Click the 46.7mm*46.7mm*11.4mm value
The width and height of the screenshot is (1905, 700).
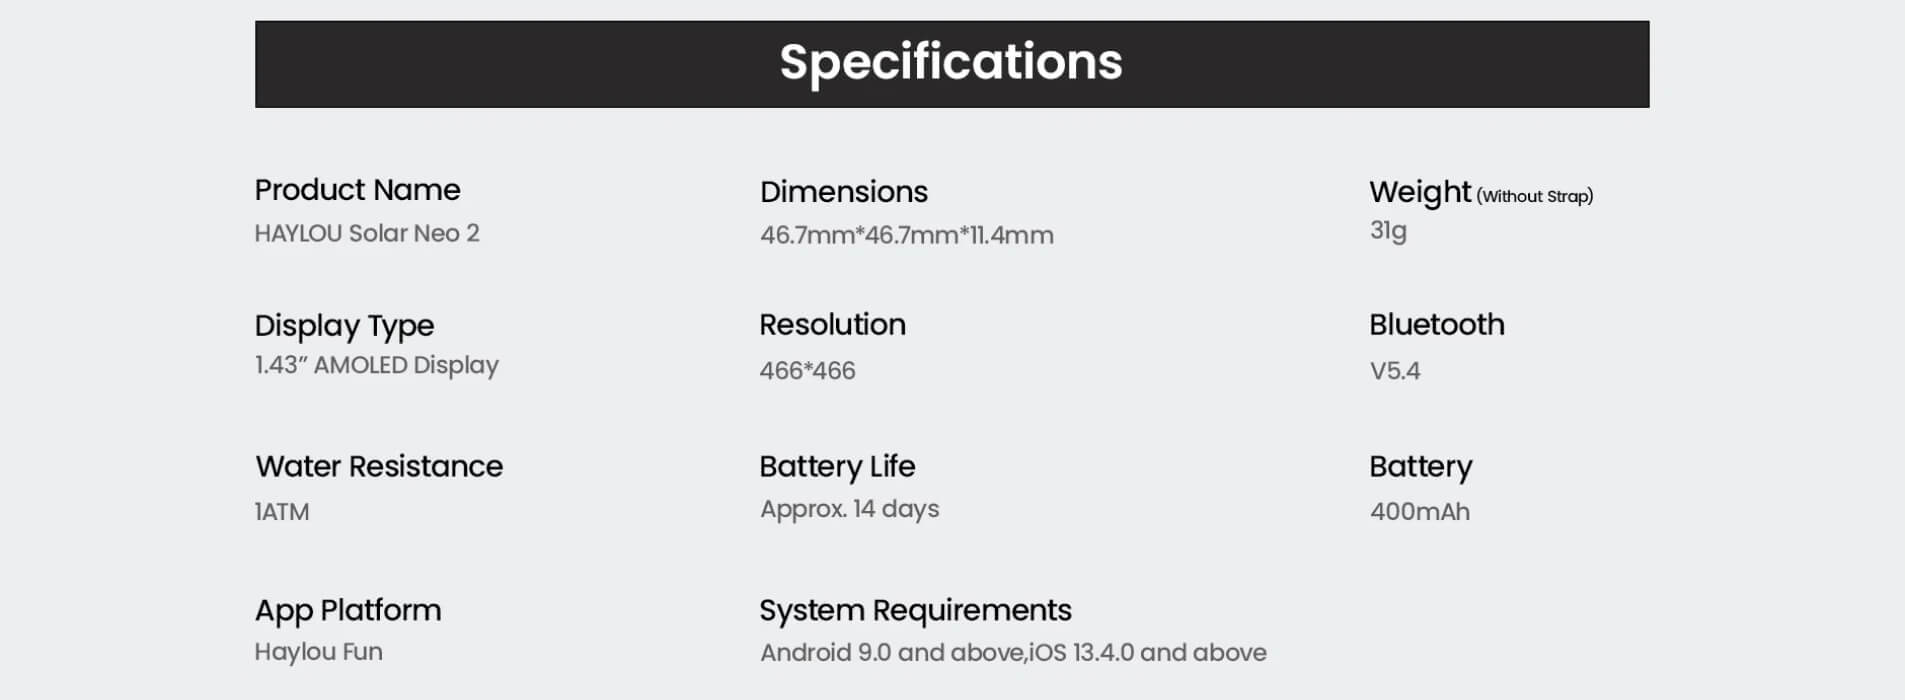click(x=907, y=236)
